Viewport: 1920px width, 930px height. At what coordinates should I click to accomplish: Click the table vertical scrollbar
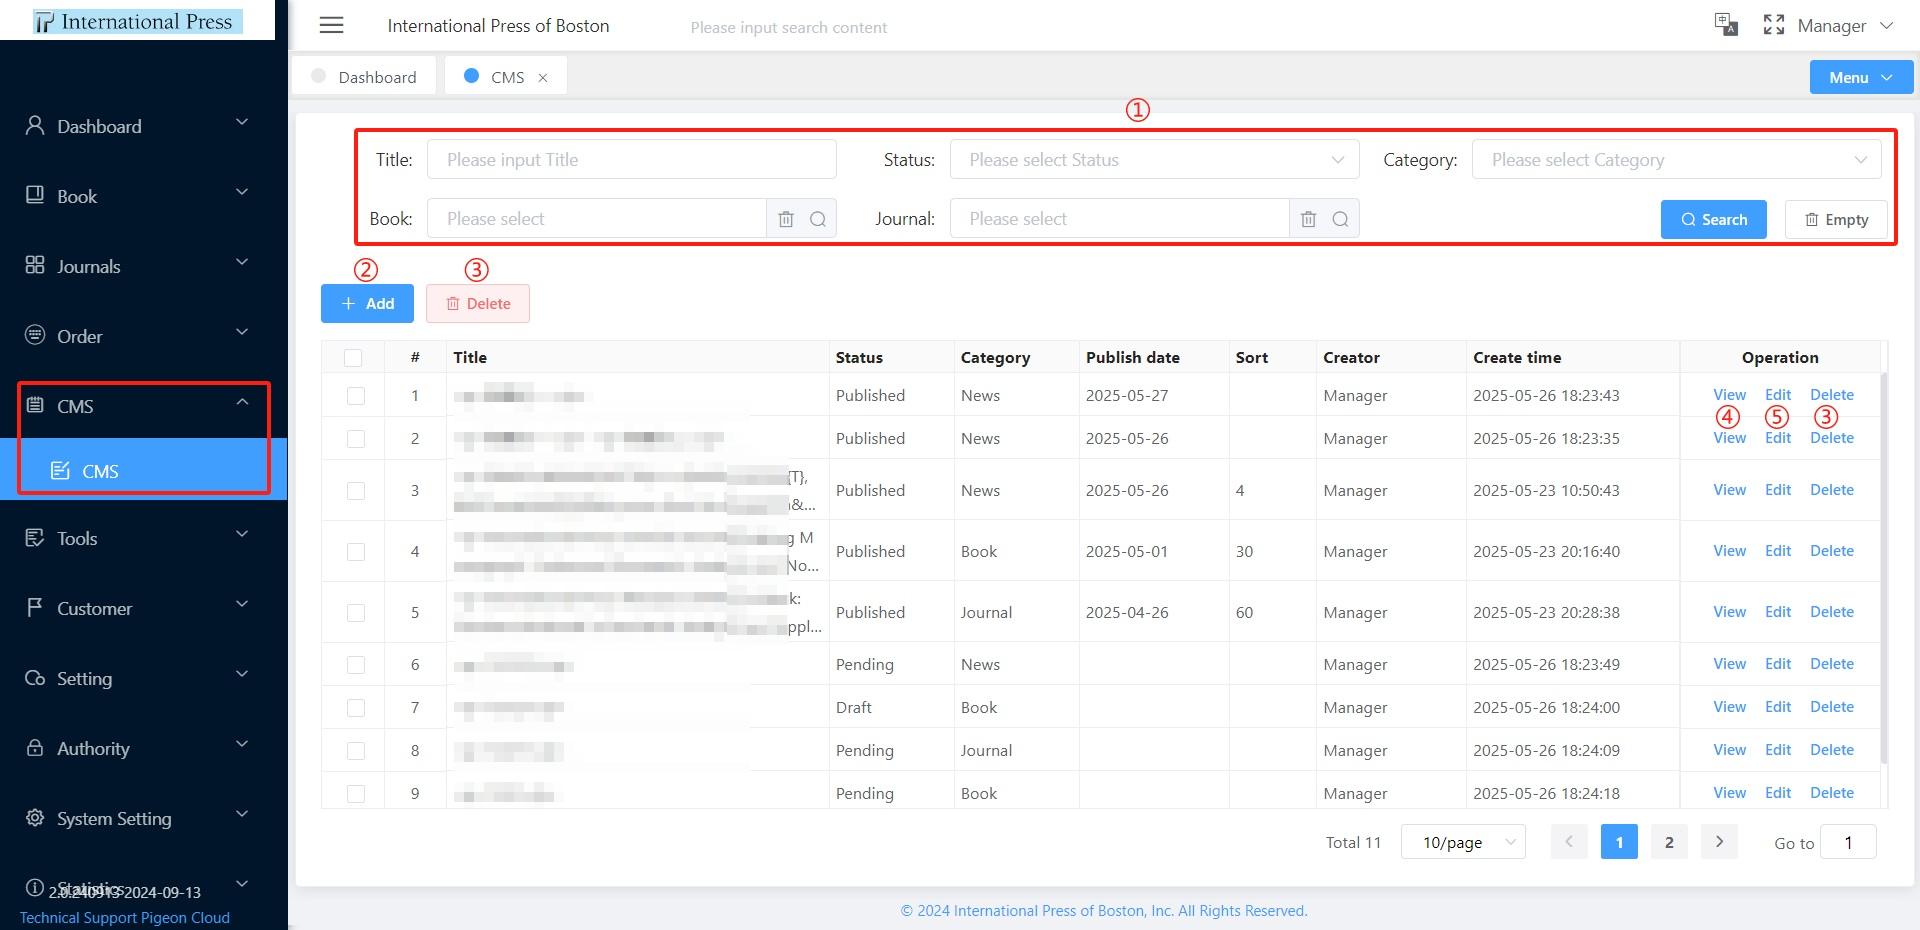(x=1884, y=568)
